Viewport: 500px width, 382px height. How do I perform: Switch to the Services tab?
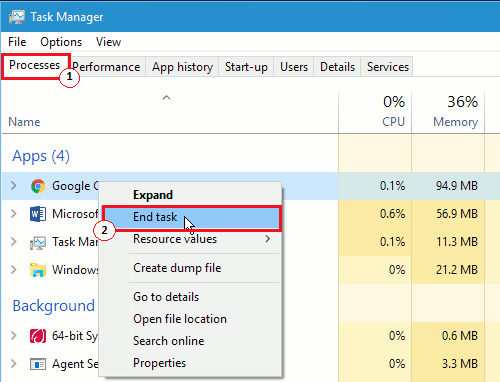(x=388, y=67)
